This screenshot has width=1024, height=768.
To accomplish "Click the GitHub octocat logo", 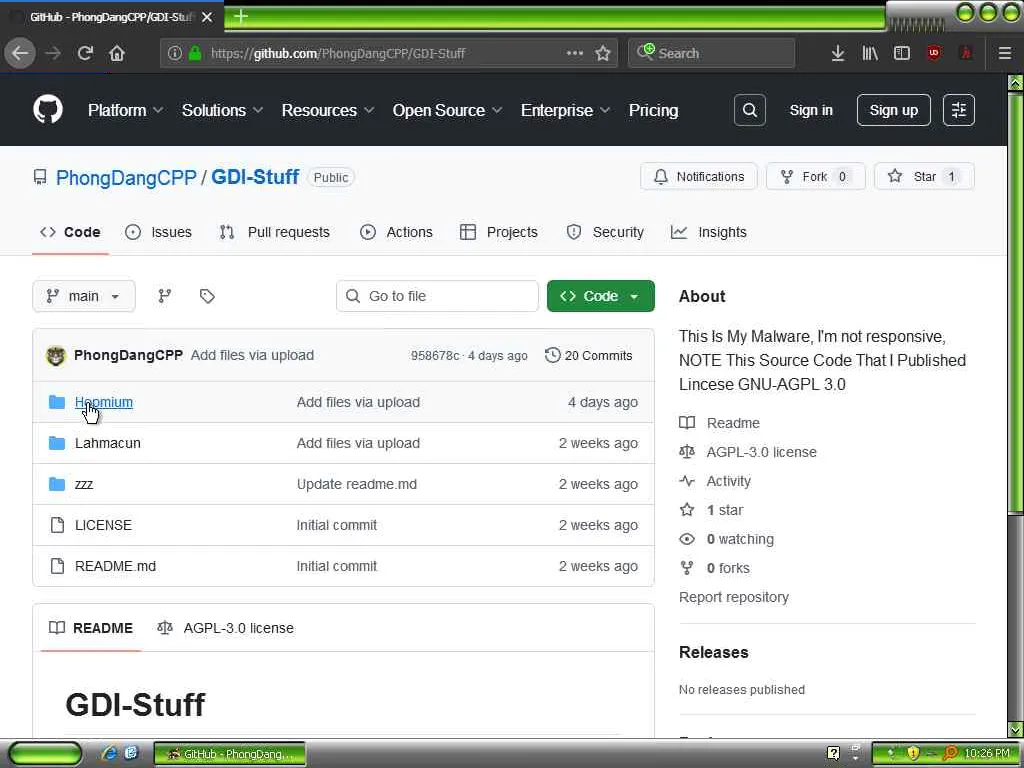I will pos(48,109).
